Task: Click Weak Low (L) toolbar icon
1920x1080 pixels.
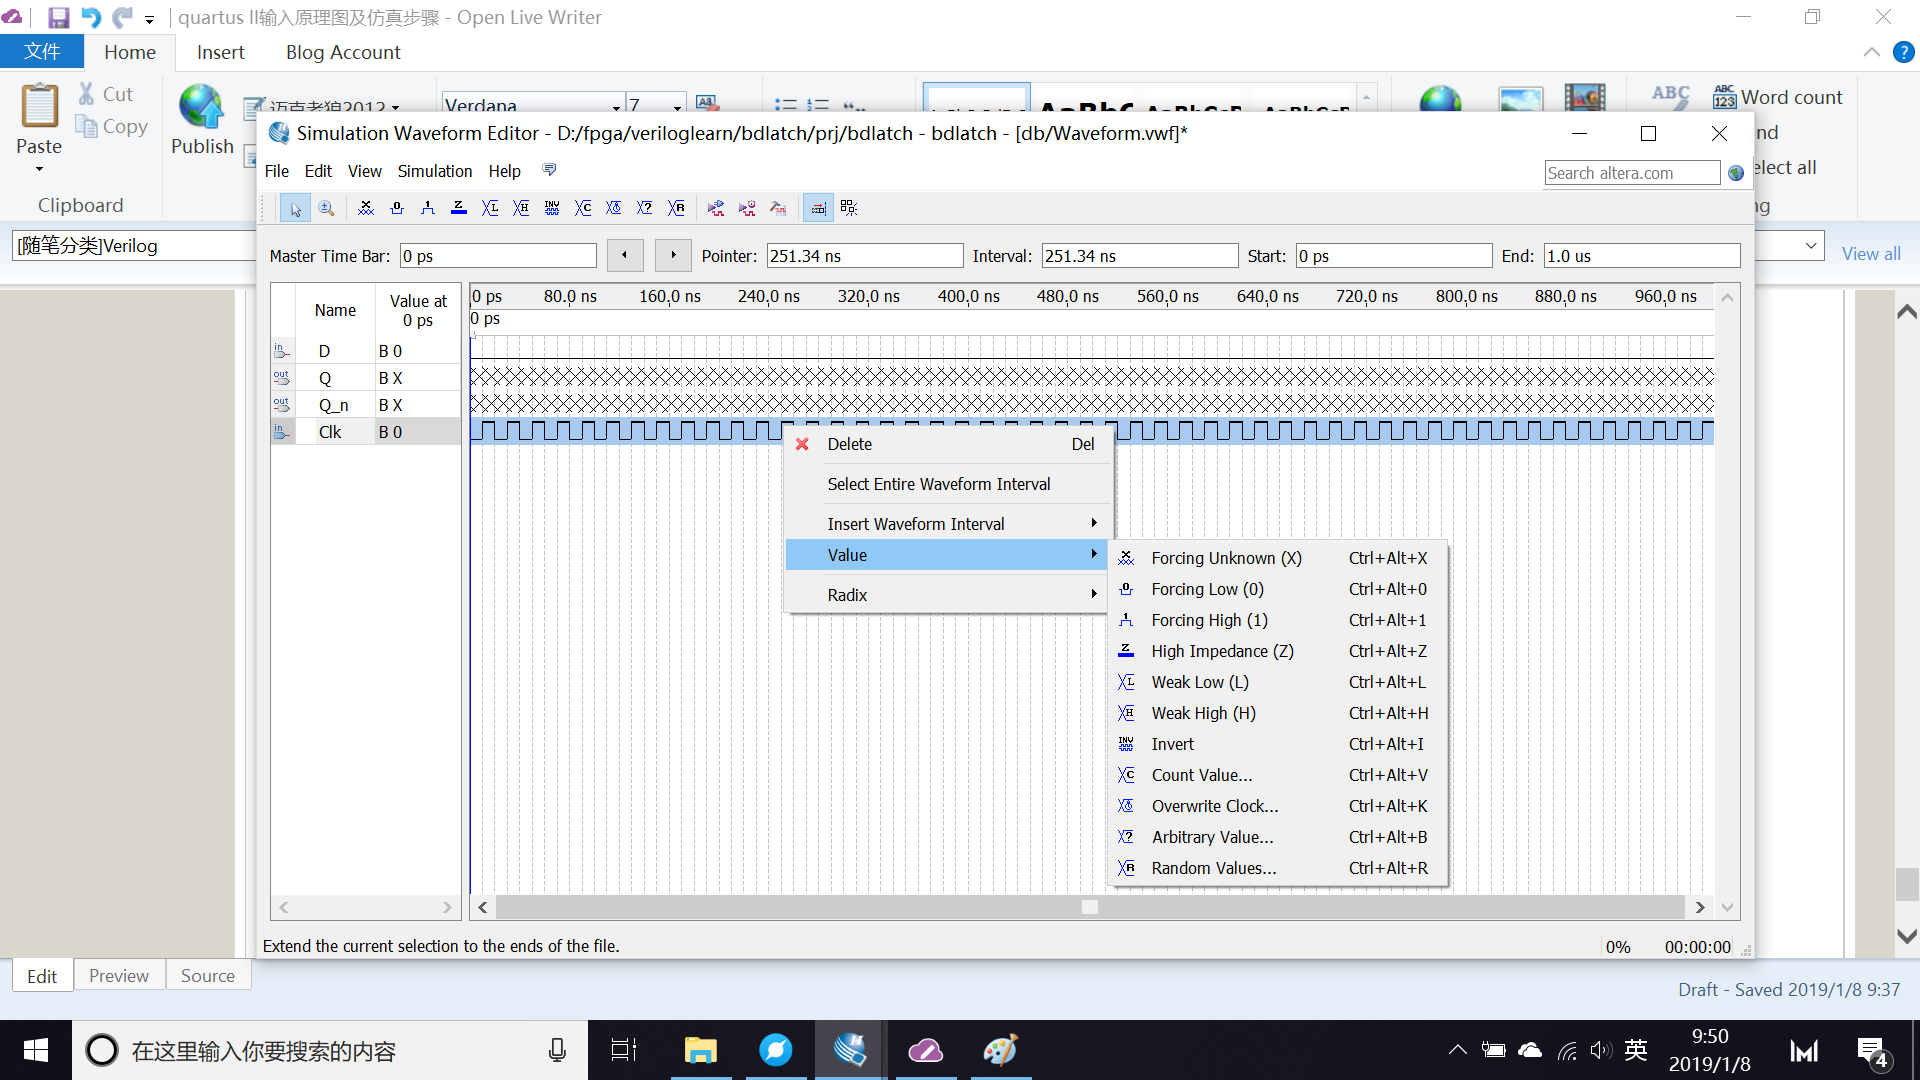Action: [x=490, y=208]
